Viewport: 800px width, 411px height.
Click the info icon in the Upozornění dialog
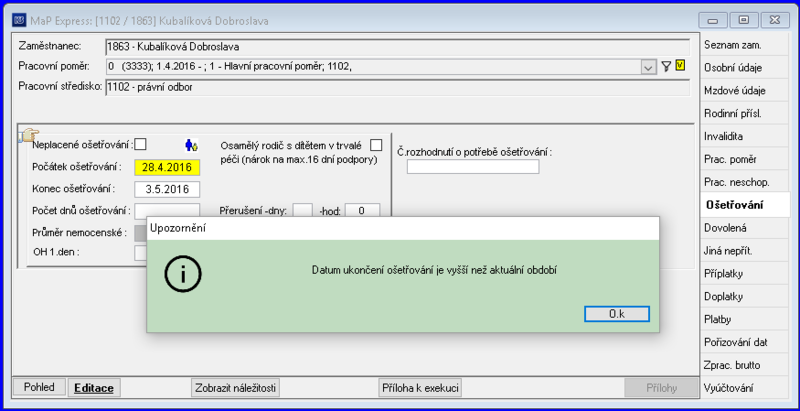tap(183, 273)
